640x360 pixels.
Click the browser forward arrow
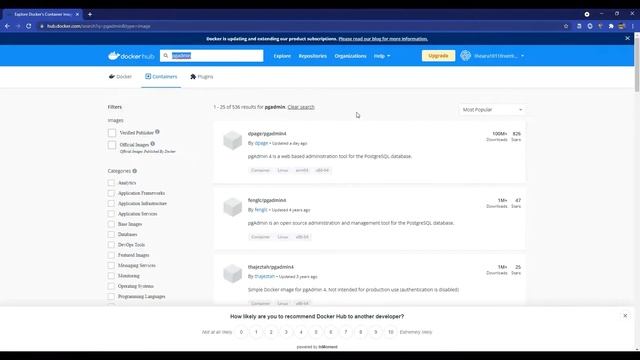18,26
